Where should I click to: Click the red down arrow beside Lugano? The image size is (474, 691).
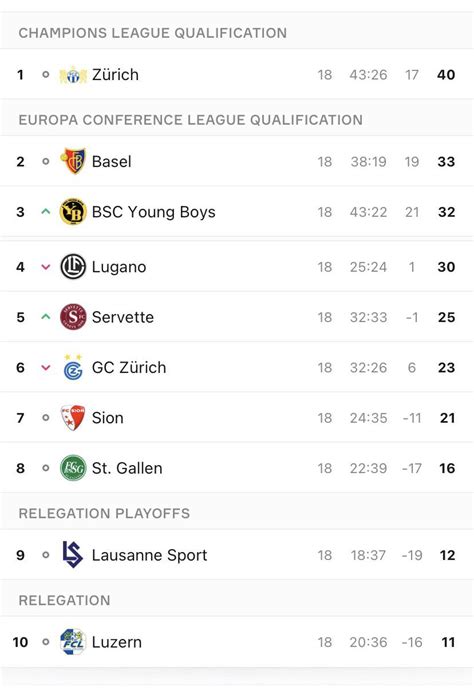tap(45, 267)
